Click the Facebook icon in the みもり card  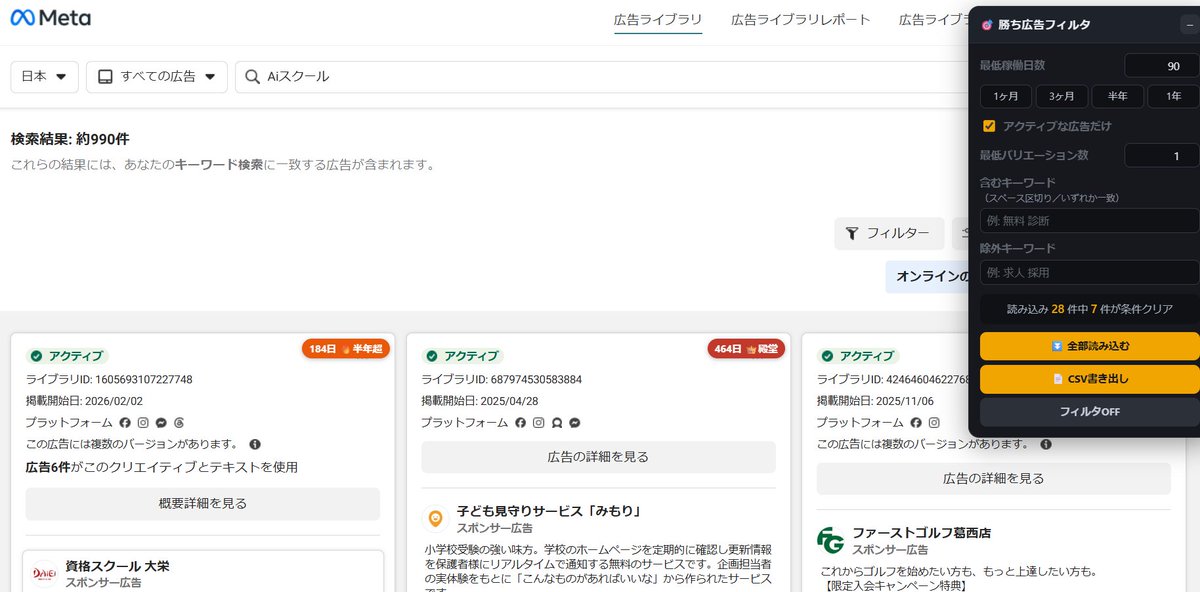pos(521,423)
